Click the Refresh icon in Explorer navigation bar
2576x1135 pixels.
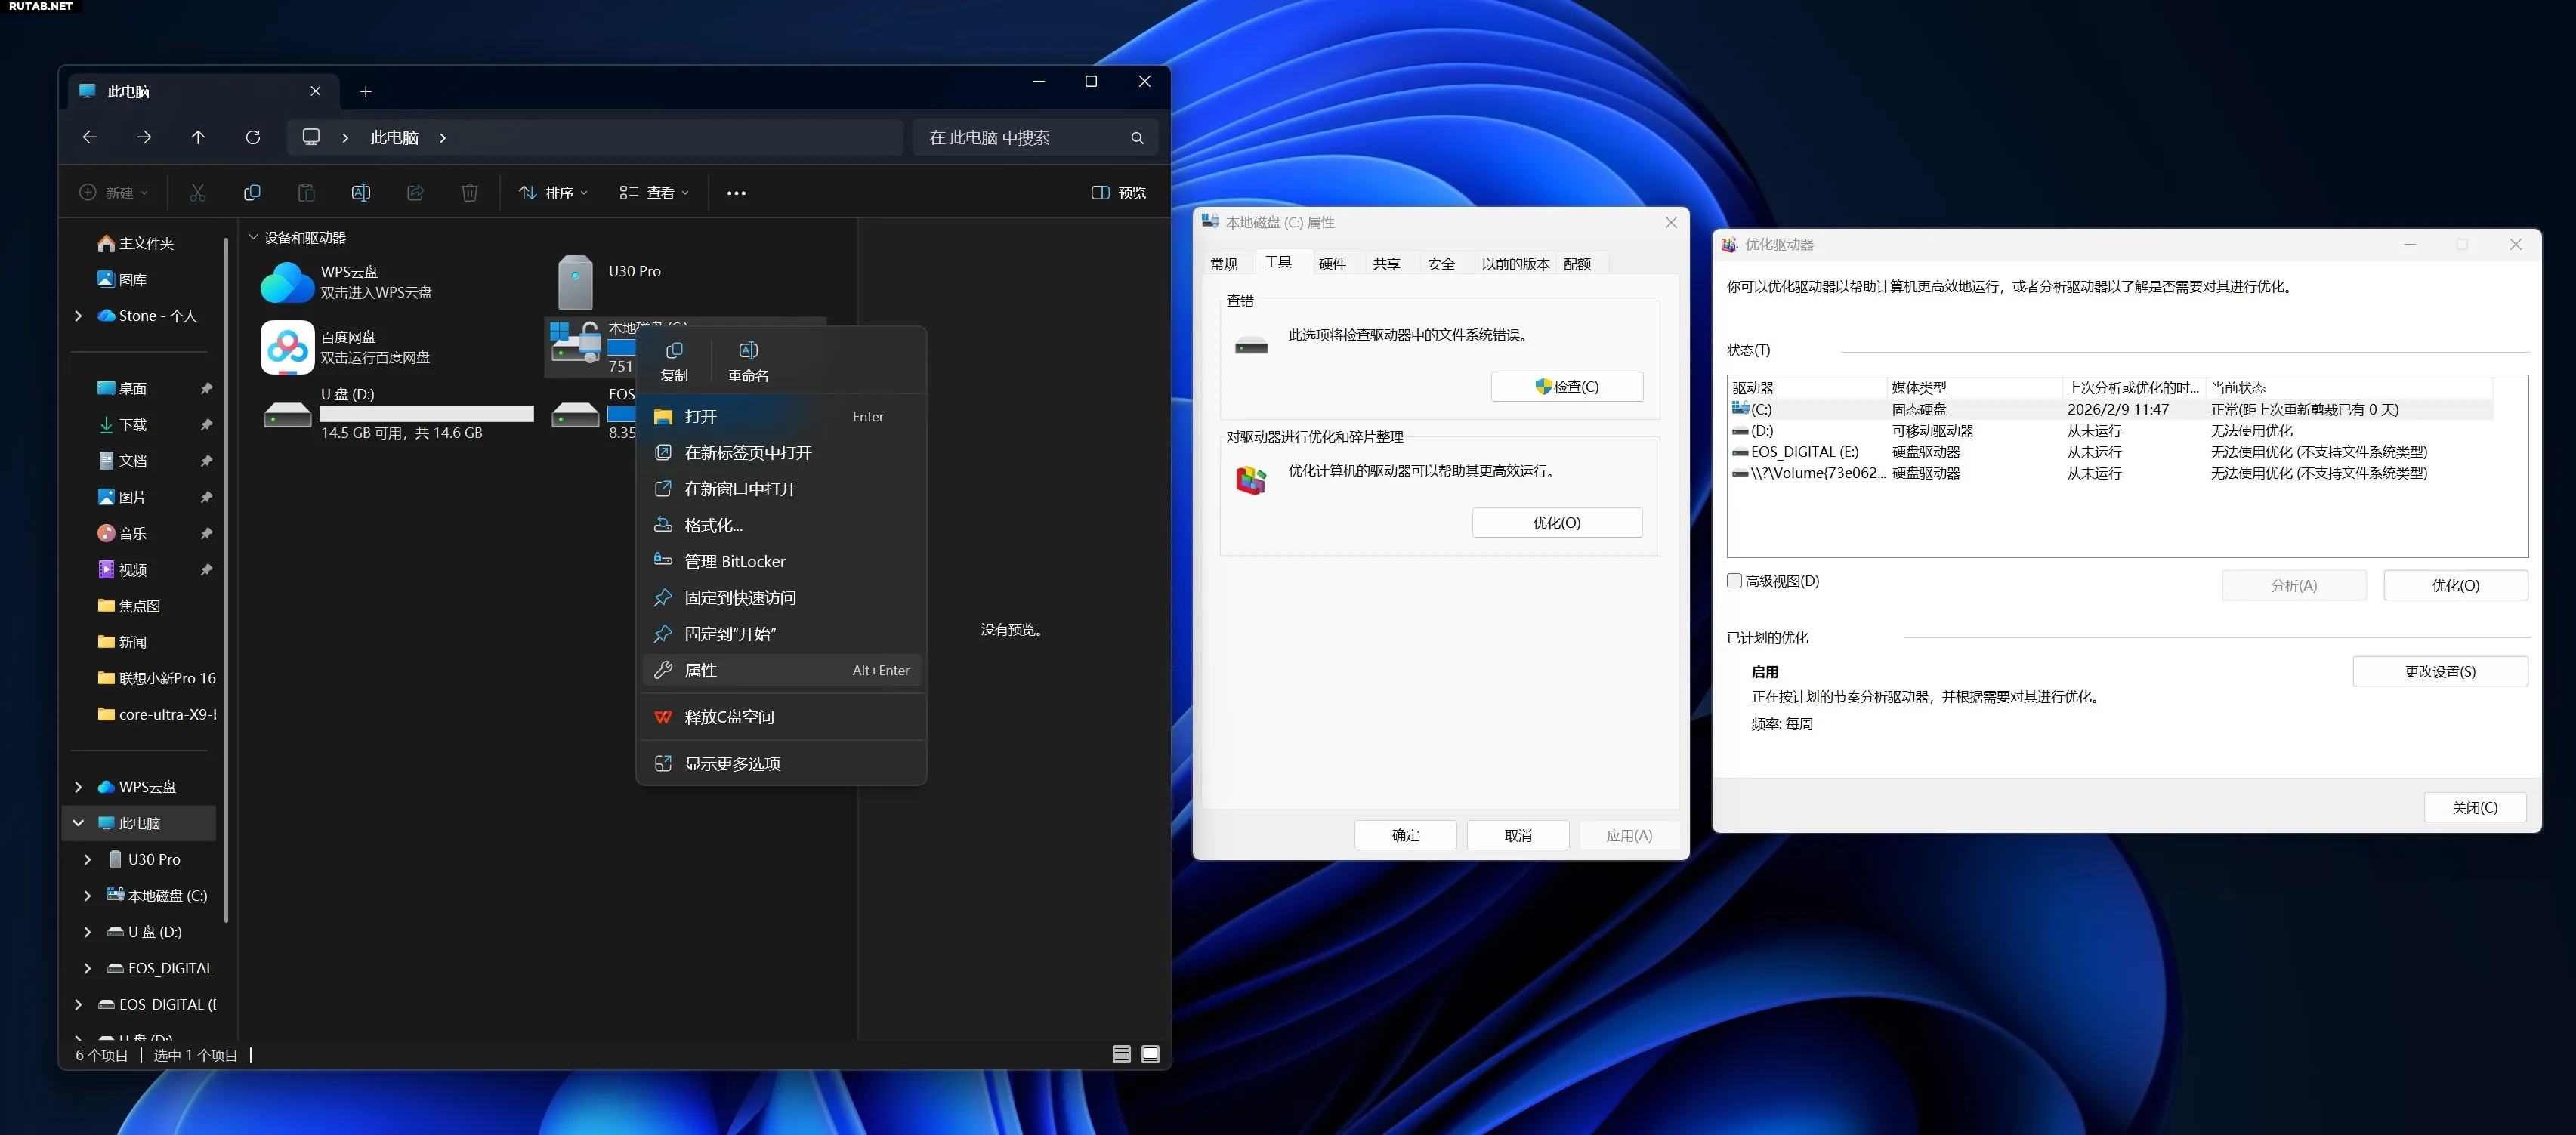(x=253, y=137)
